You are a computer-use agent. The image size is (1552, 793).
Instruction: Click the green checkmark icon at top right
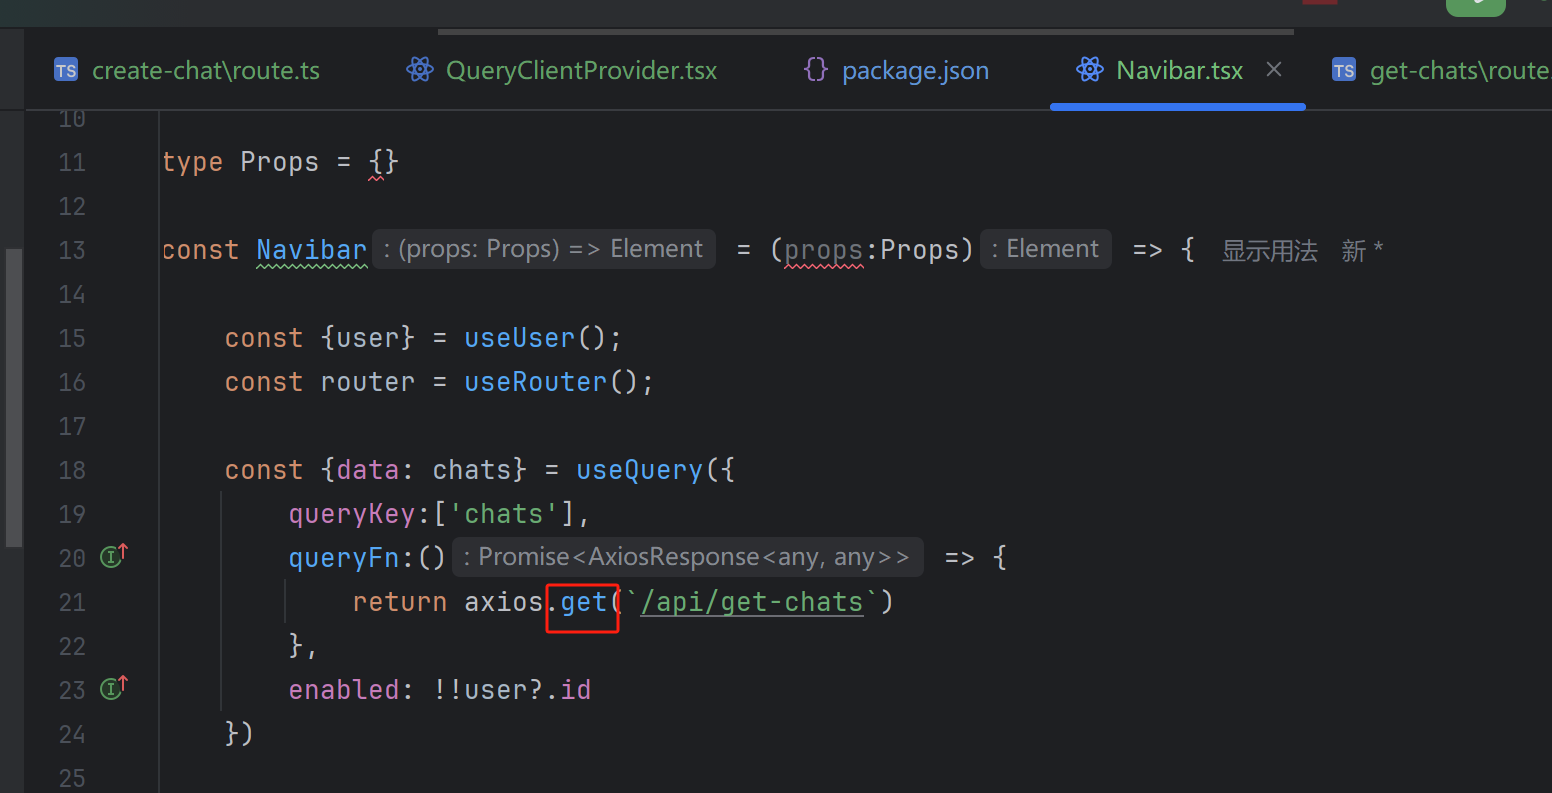coord(1475,5)
